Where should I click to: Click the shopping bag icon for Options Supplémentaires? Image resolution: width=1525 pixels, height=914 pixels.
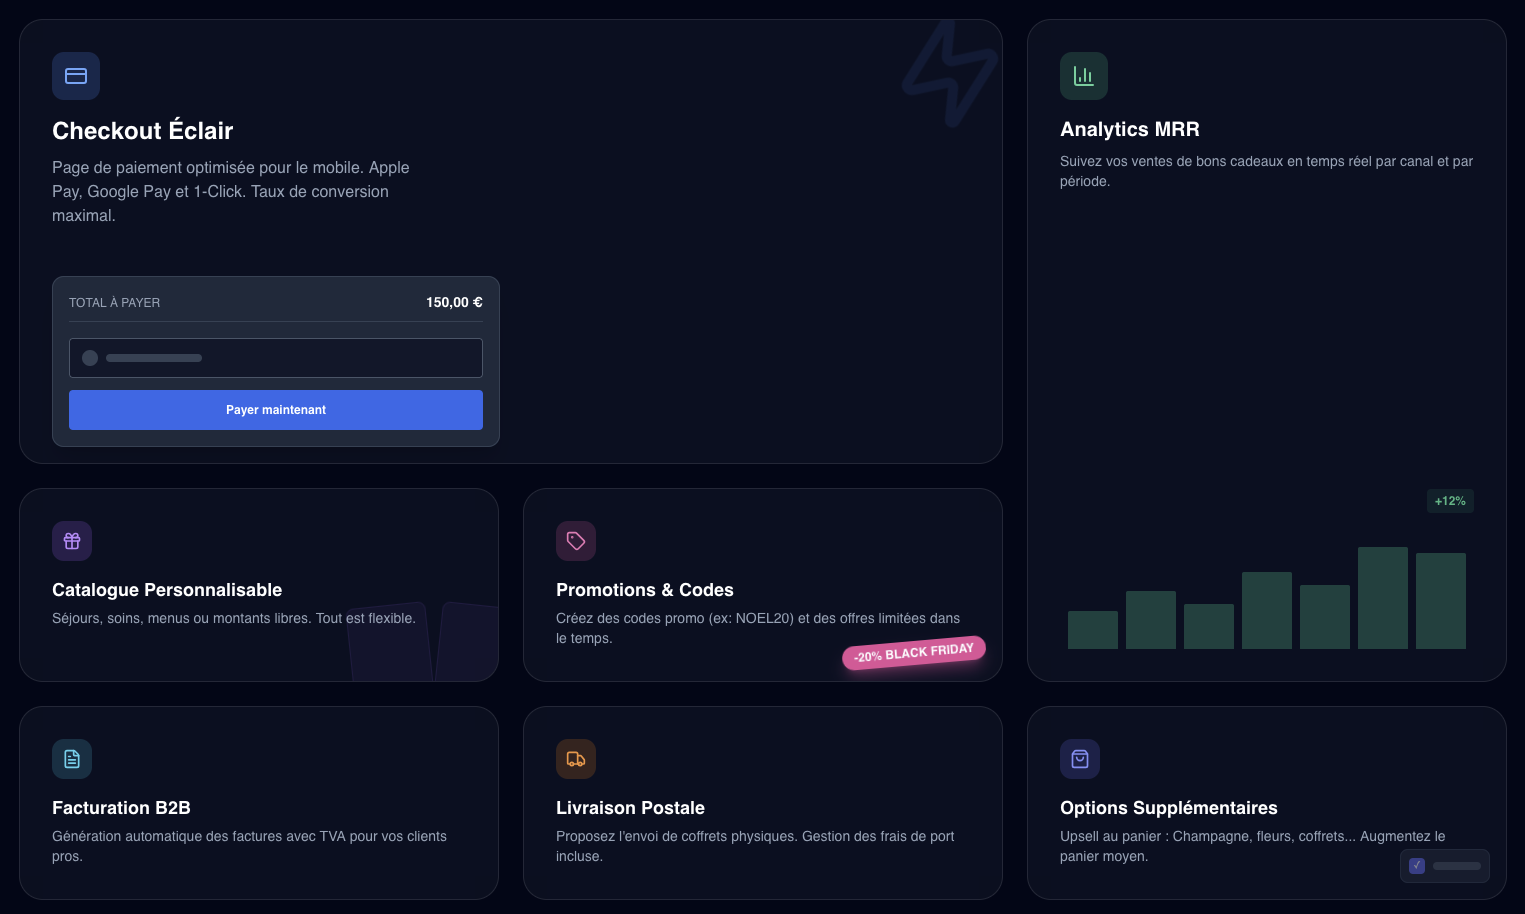pos(1080,759)
